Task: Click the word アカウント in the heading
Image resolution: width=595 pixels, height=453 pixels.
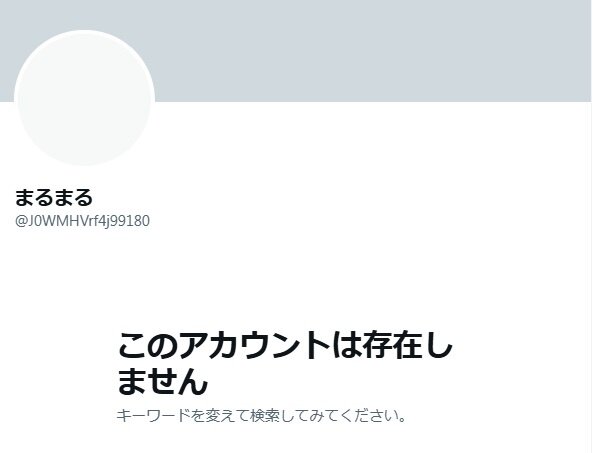Action: [255, 345]
